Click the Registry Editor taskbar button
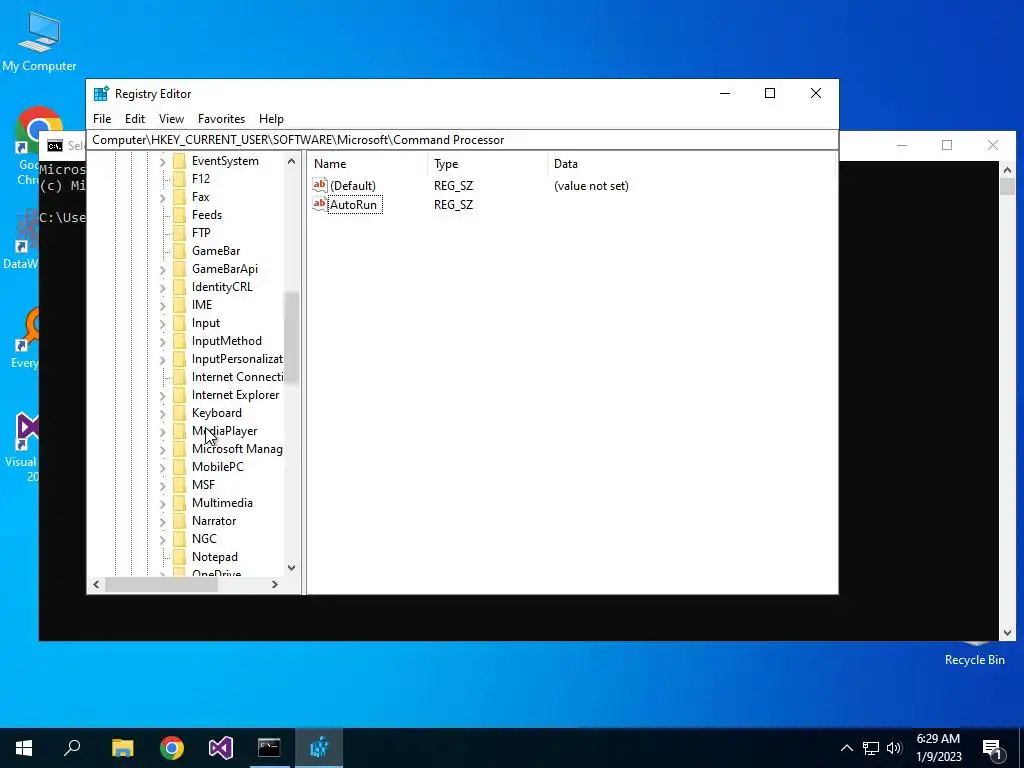Screen dimensions: 1024x768 (319, 748)
